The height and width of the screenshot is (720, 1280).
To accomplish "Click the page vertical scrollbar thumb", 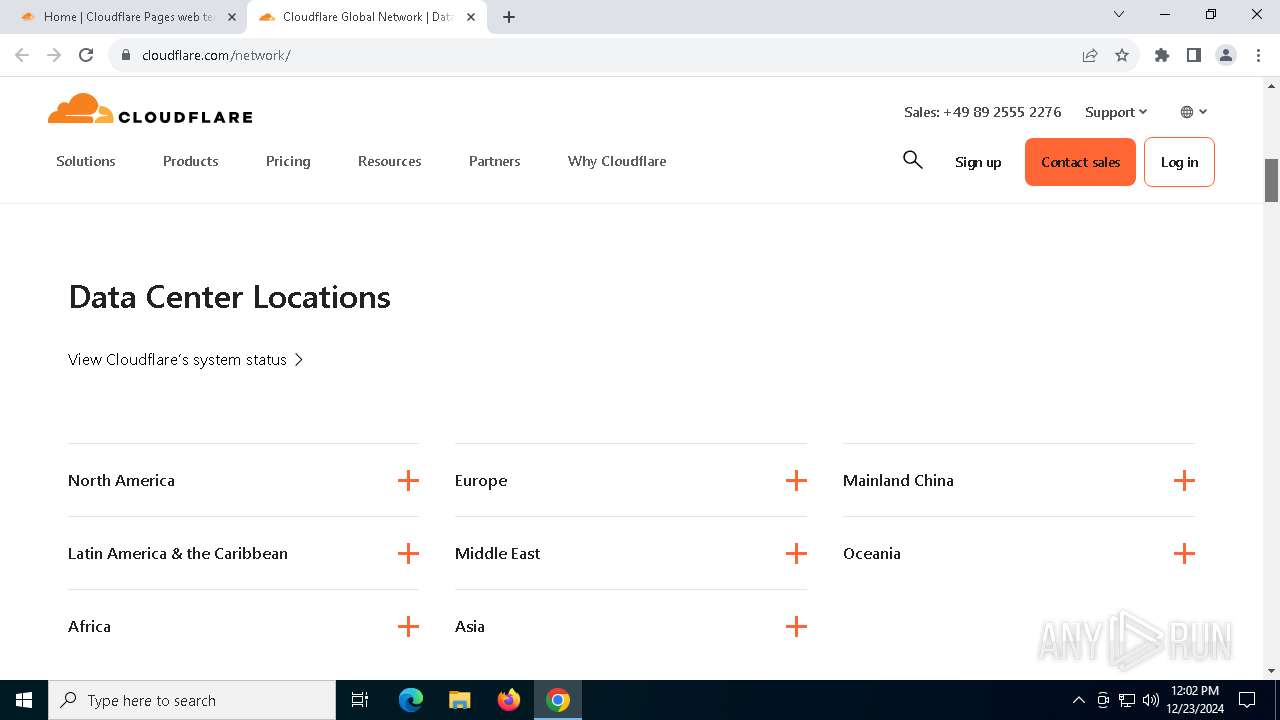I will click(1272, 180).
